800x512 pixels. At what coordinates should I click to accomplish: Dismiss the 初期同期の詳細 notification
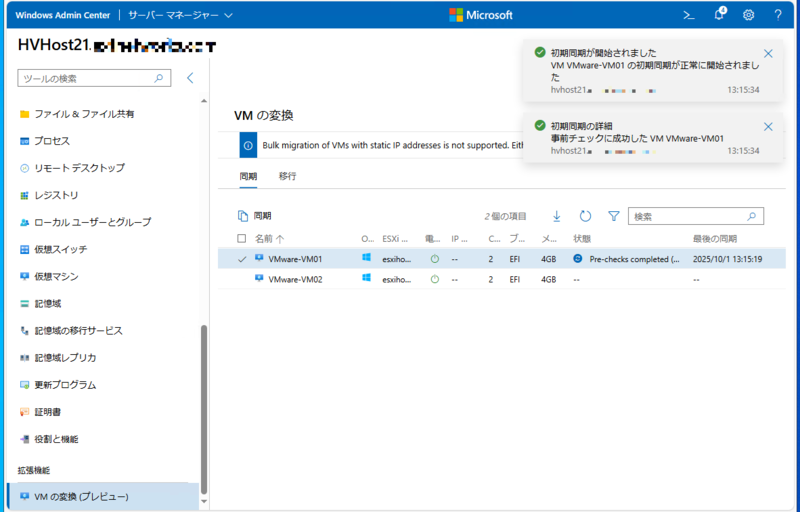click(x=768, y=126)
